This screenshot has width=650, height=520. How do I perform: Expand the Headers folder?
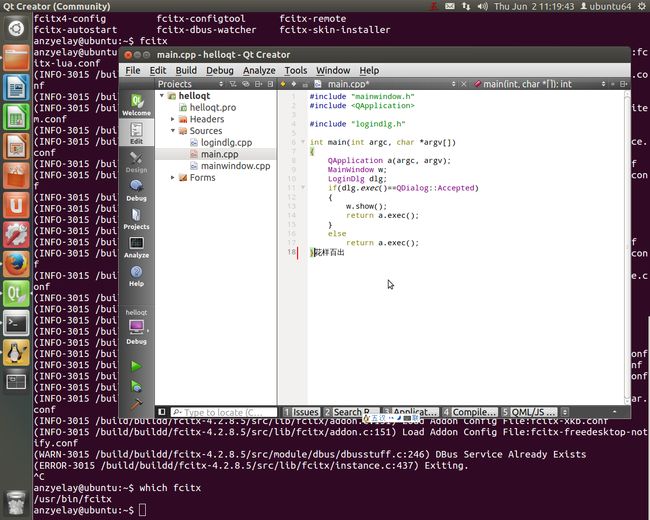coord(173,119)
